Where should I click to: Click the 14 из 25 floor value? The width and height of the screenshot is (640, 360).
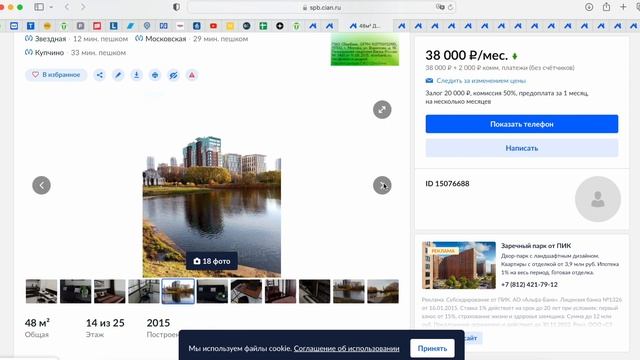(105, 323)
